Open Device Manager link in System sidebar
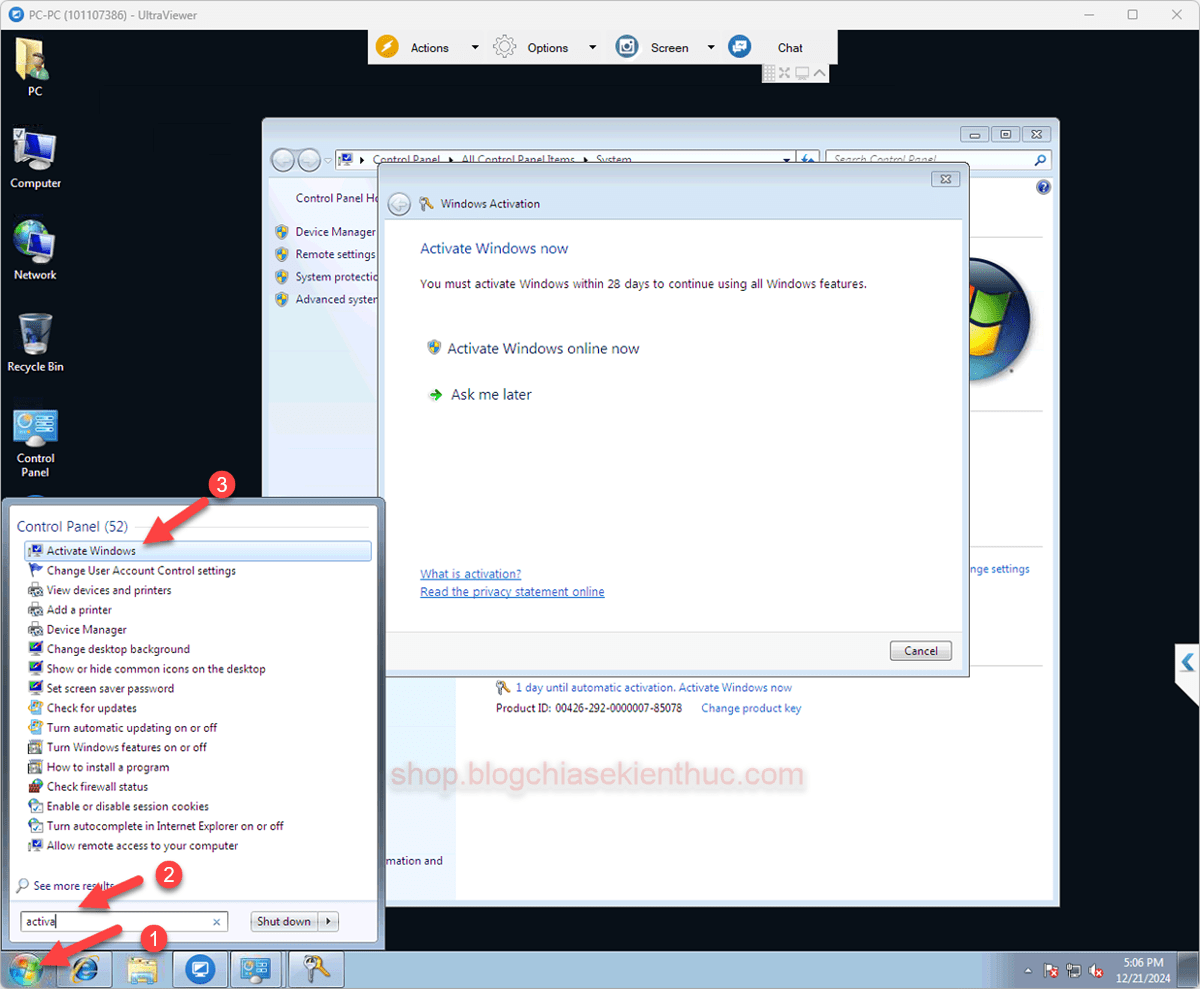The width and height of the screenshot is (1200, 989). 335,232
